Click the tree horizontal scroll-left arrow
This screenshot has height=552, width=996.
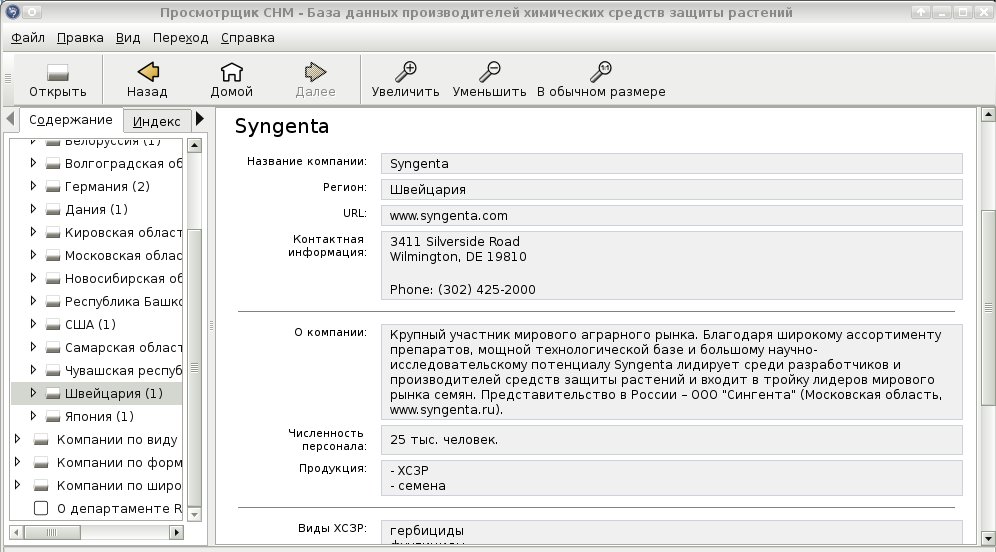tap(17, 532)
